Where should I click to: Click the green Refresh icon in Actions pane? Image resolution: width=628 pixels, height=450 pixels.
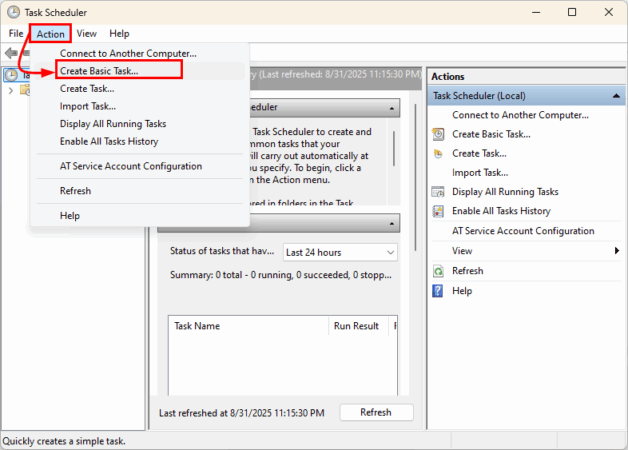438,271
